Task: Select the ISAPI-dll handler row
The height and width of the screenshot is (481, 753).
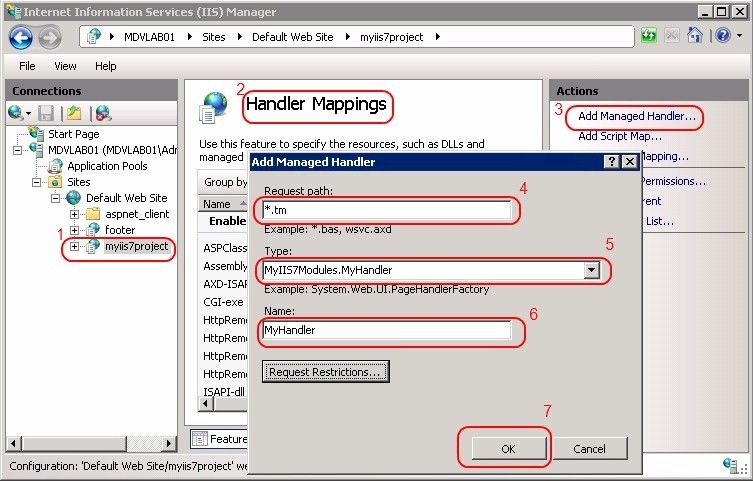Action: coord(223,392)
